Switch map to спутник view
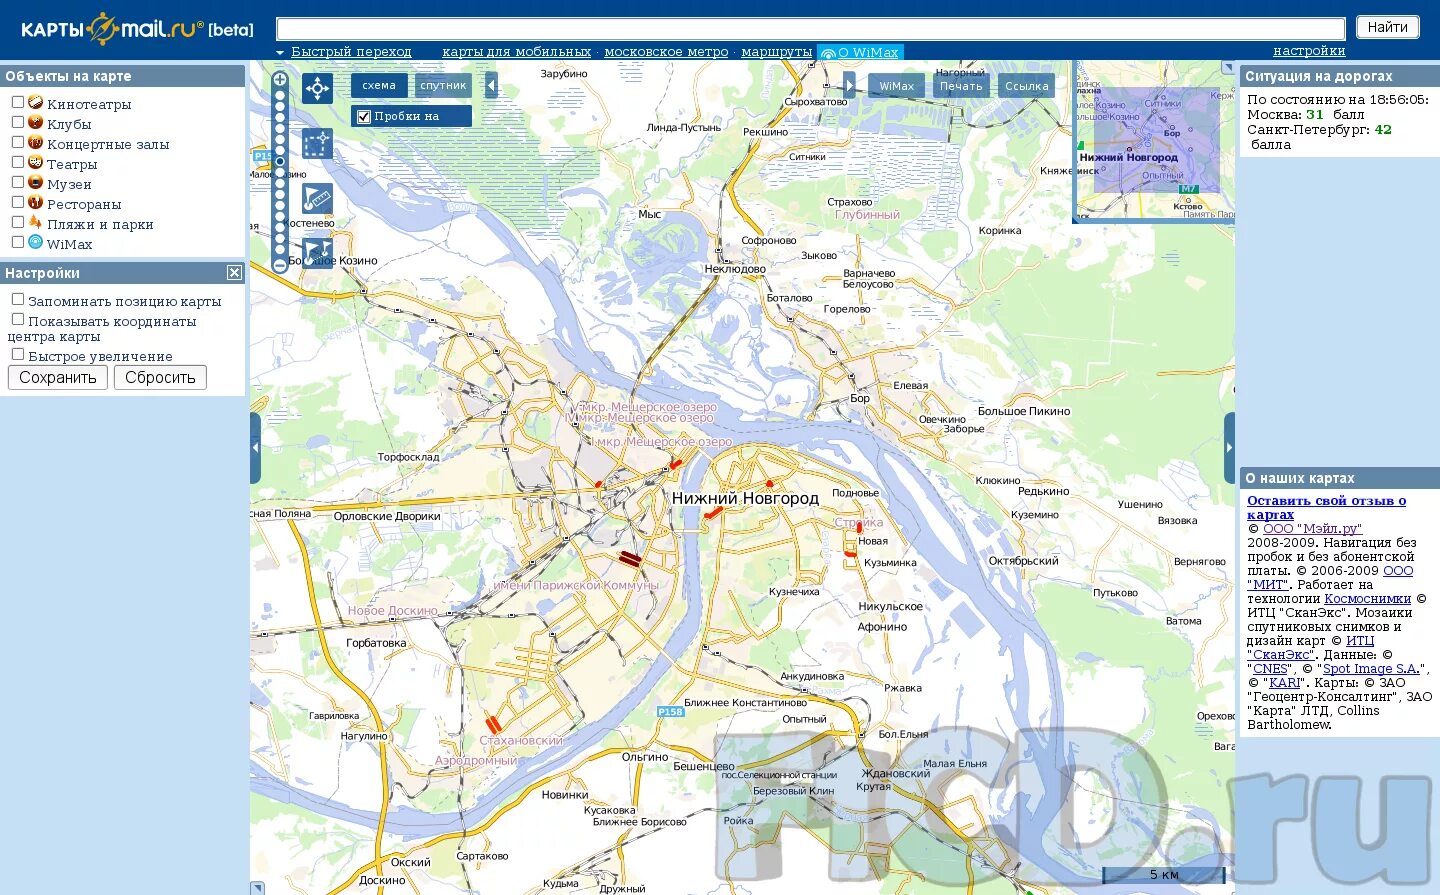 443,85
